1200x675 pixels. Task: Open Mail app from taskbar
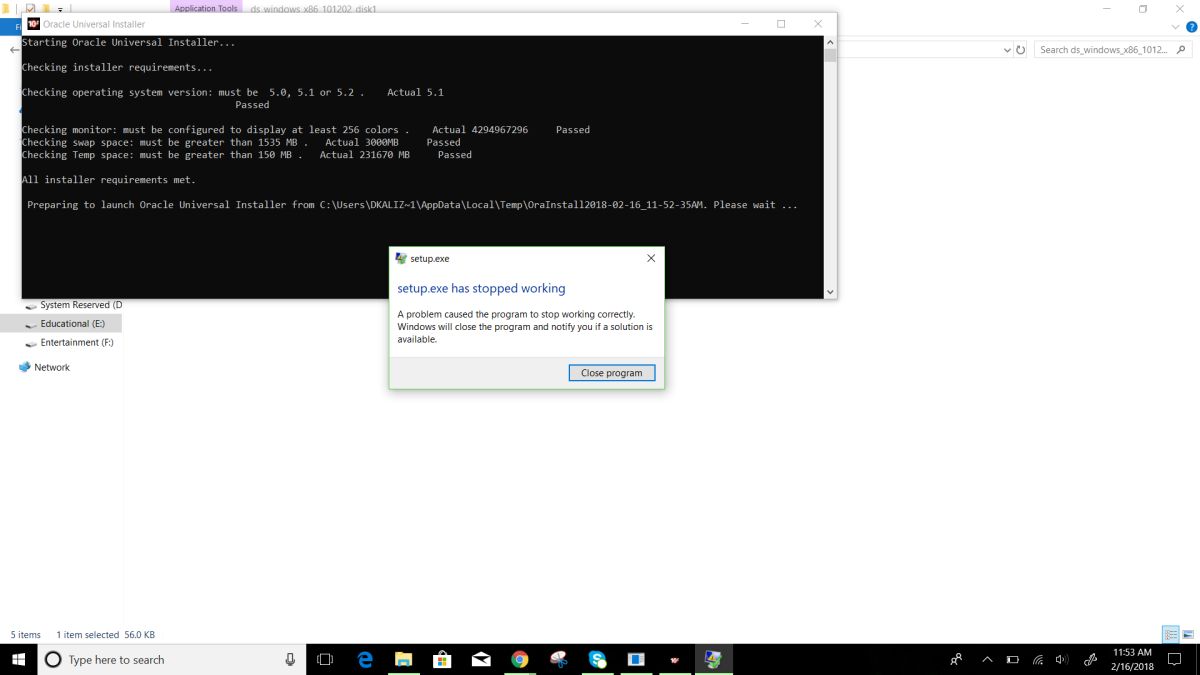click(x=481, y=659)
